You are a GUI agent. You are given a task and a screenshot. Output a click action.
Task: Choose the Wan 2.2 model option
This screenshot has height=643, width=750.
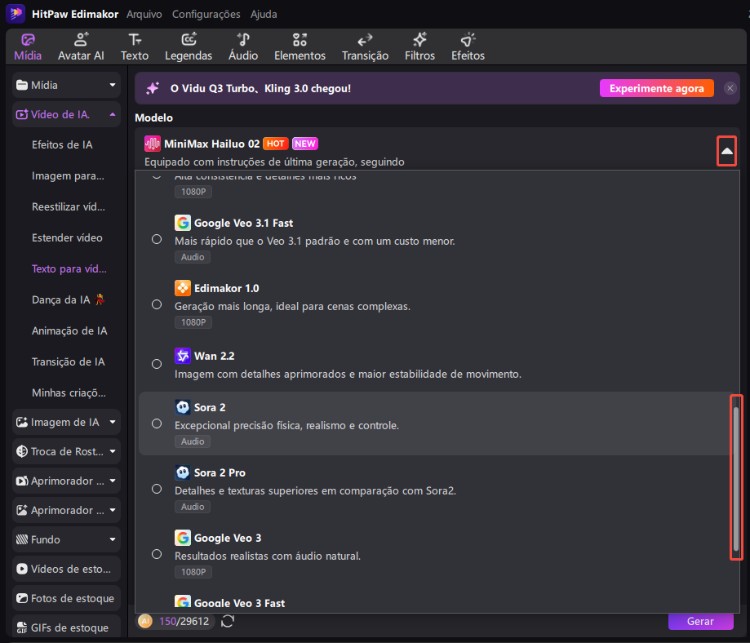tap(157, 364)
